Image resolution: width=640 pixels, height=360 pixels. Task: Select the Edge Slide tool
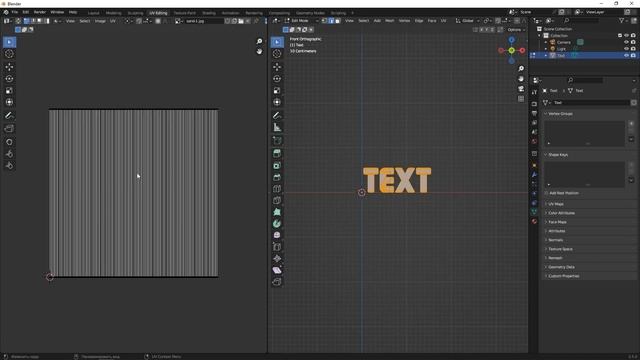[277, 247]
